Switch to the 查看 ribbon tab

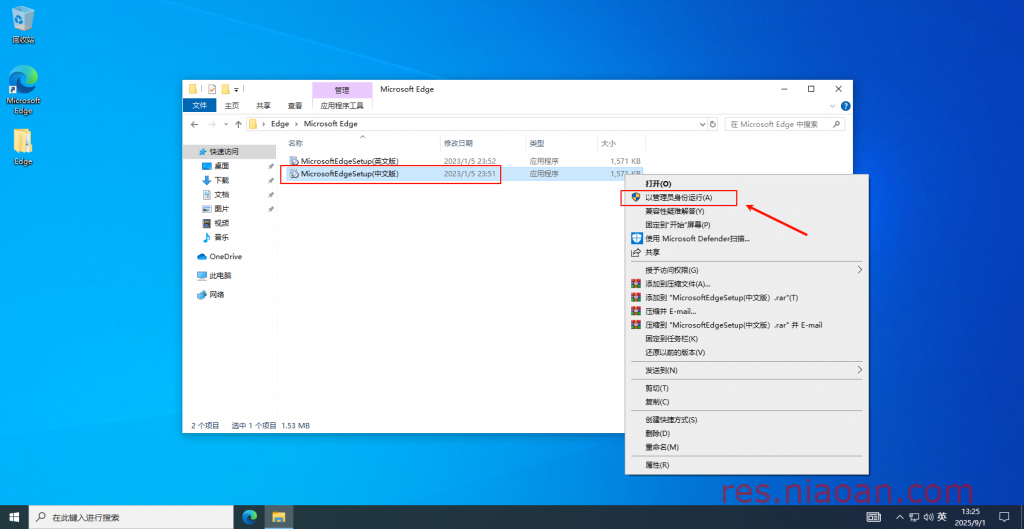pos(295,105)
